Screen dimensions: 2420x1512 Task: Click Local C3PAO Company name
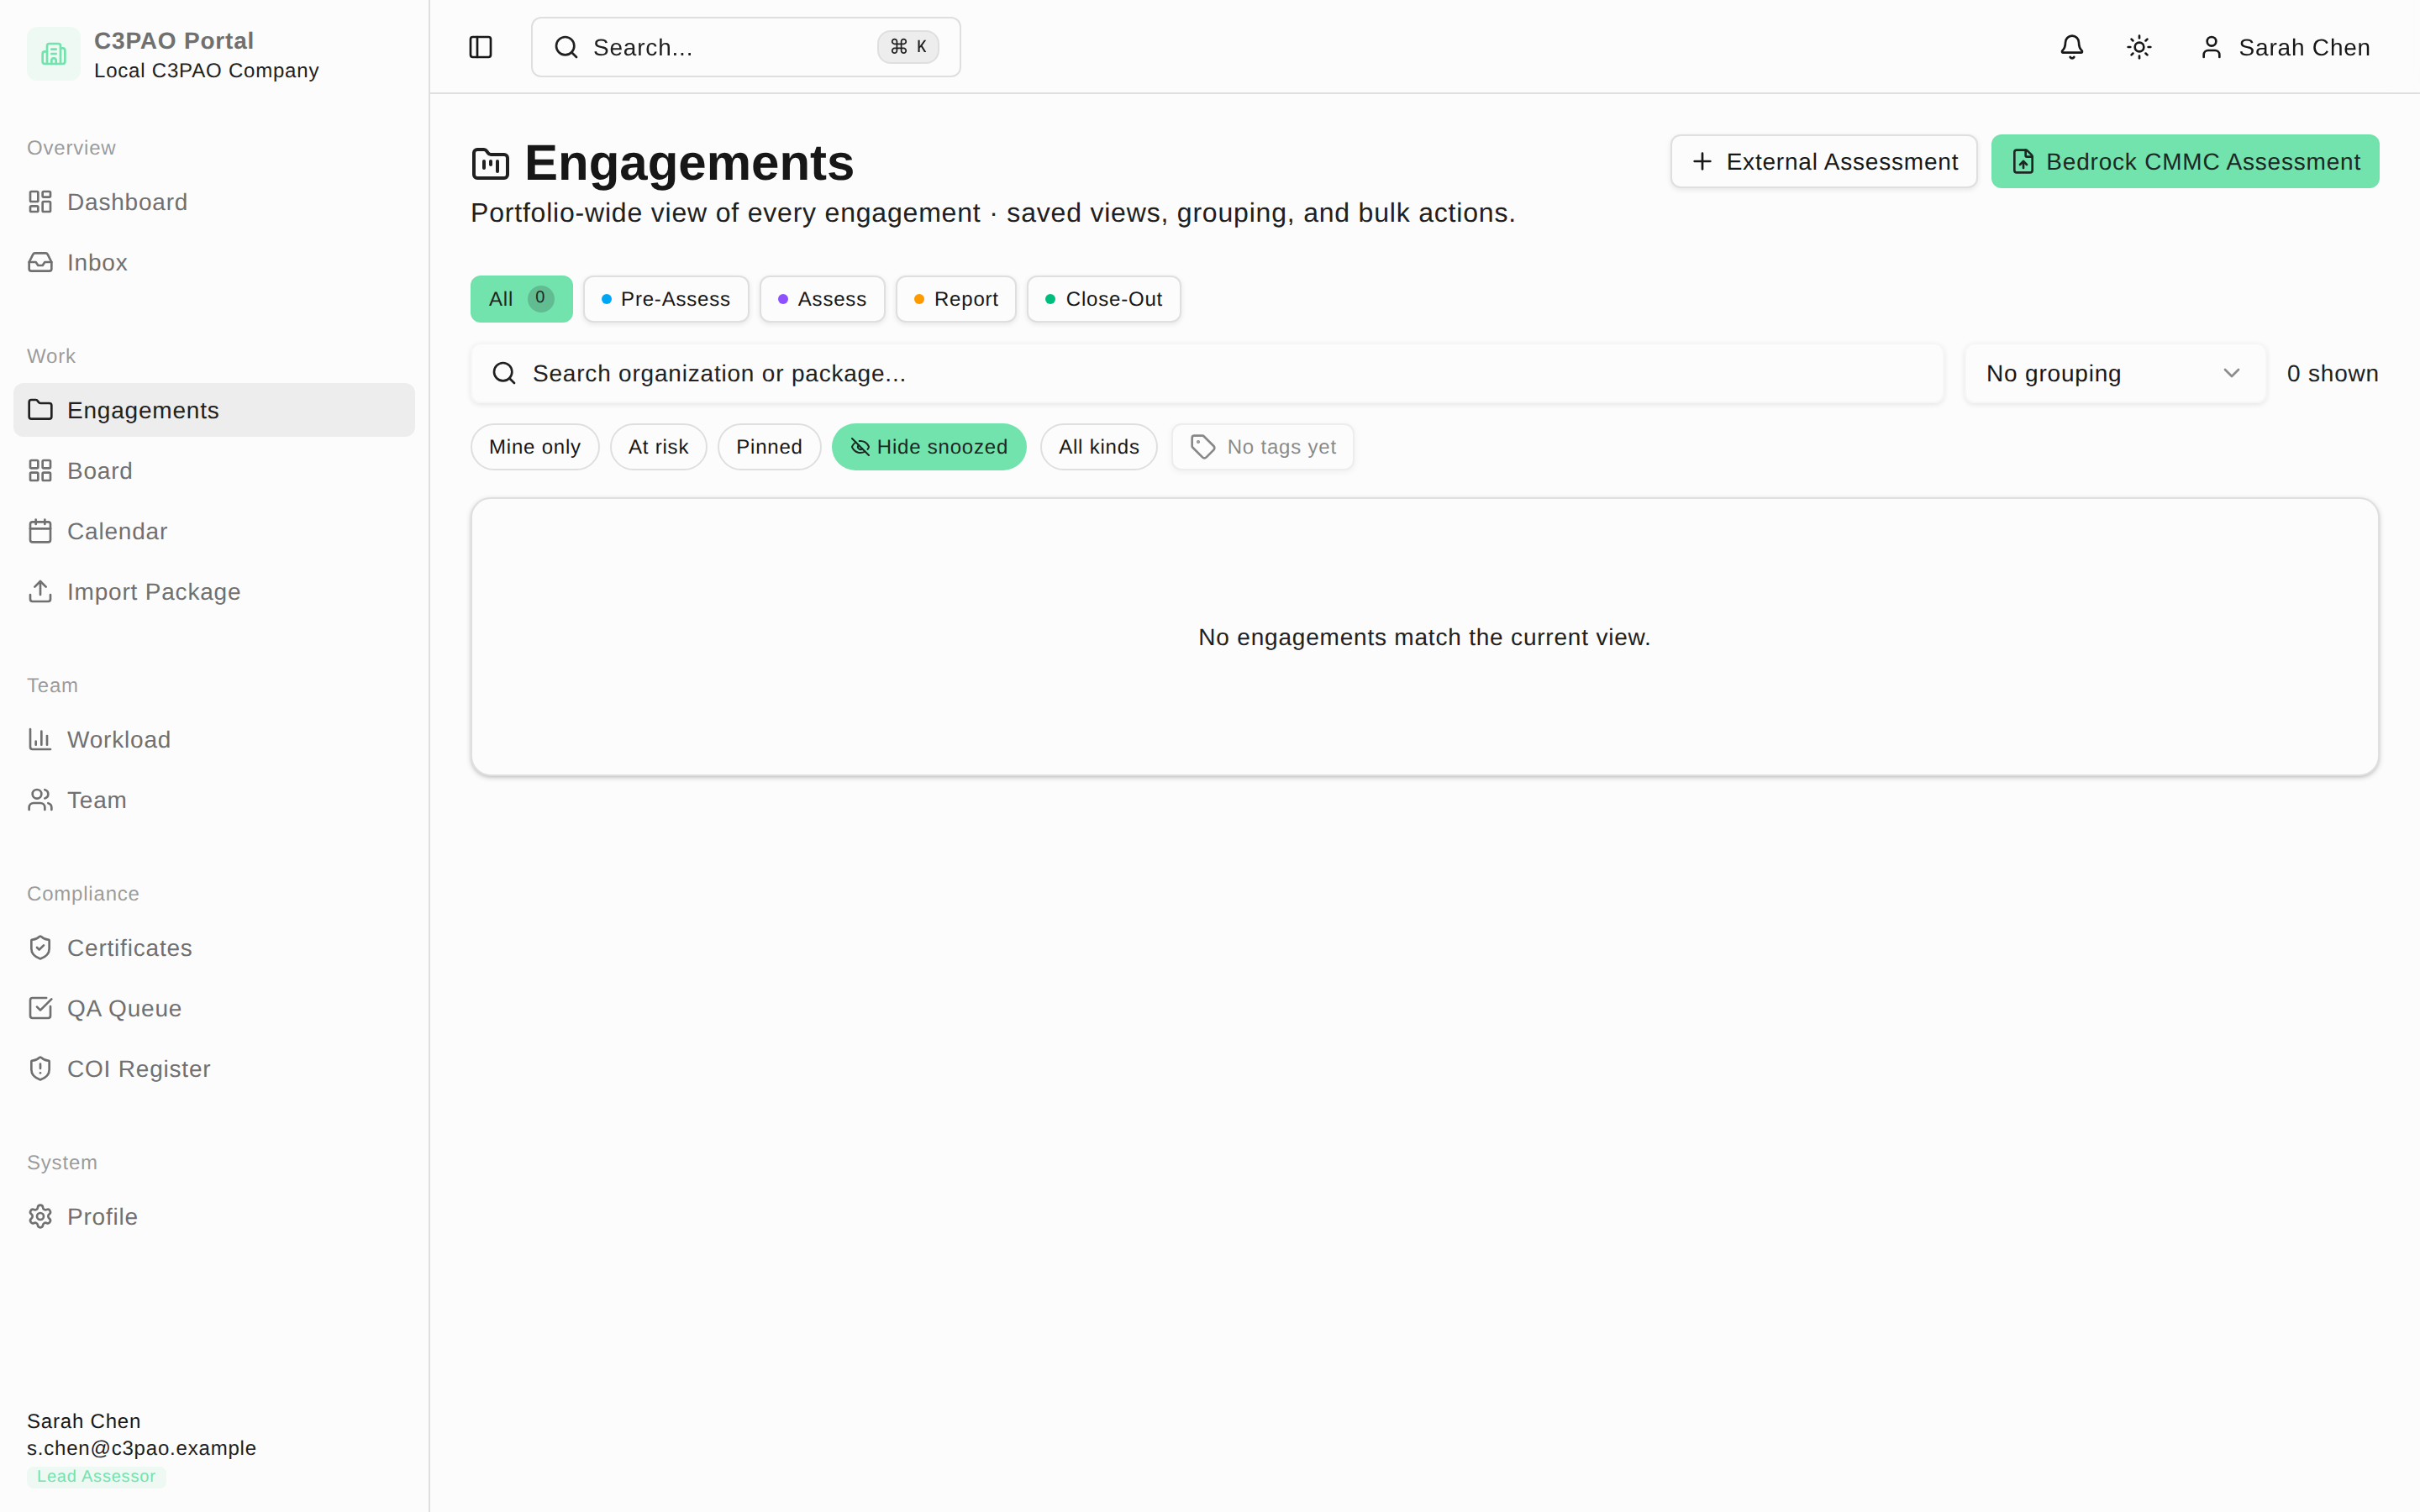206,70
